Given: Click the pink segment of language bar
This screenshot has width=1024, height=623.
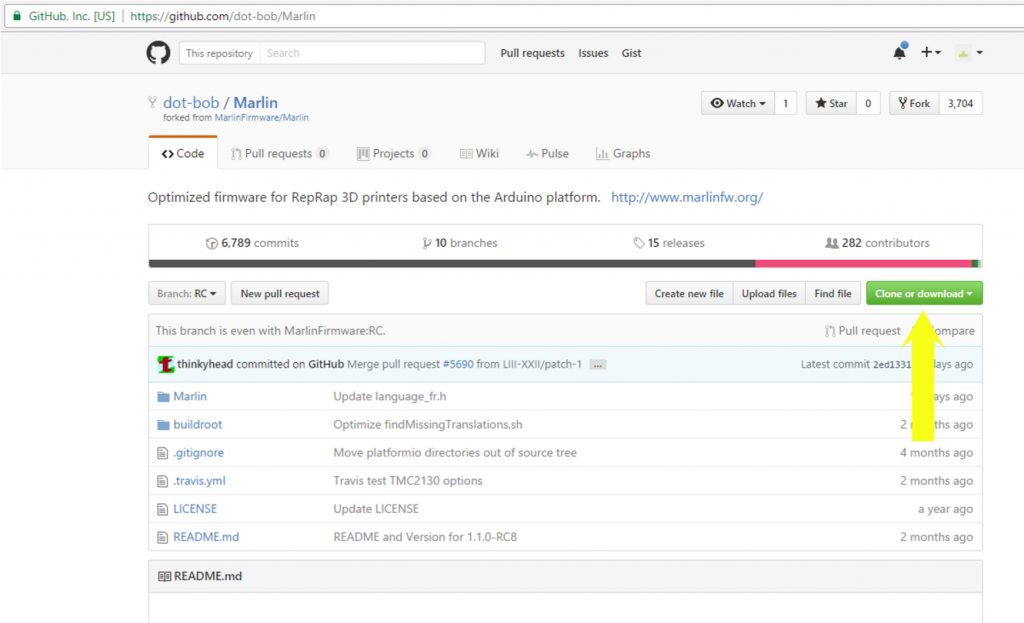Looking at the screenshot, I should tap(863, 264).
